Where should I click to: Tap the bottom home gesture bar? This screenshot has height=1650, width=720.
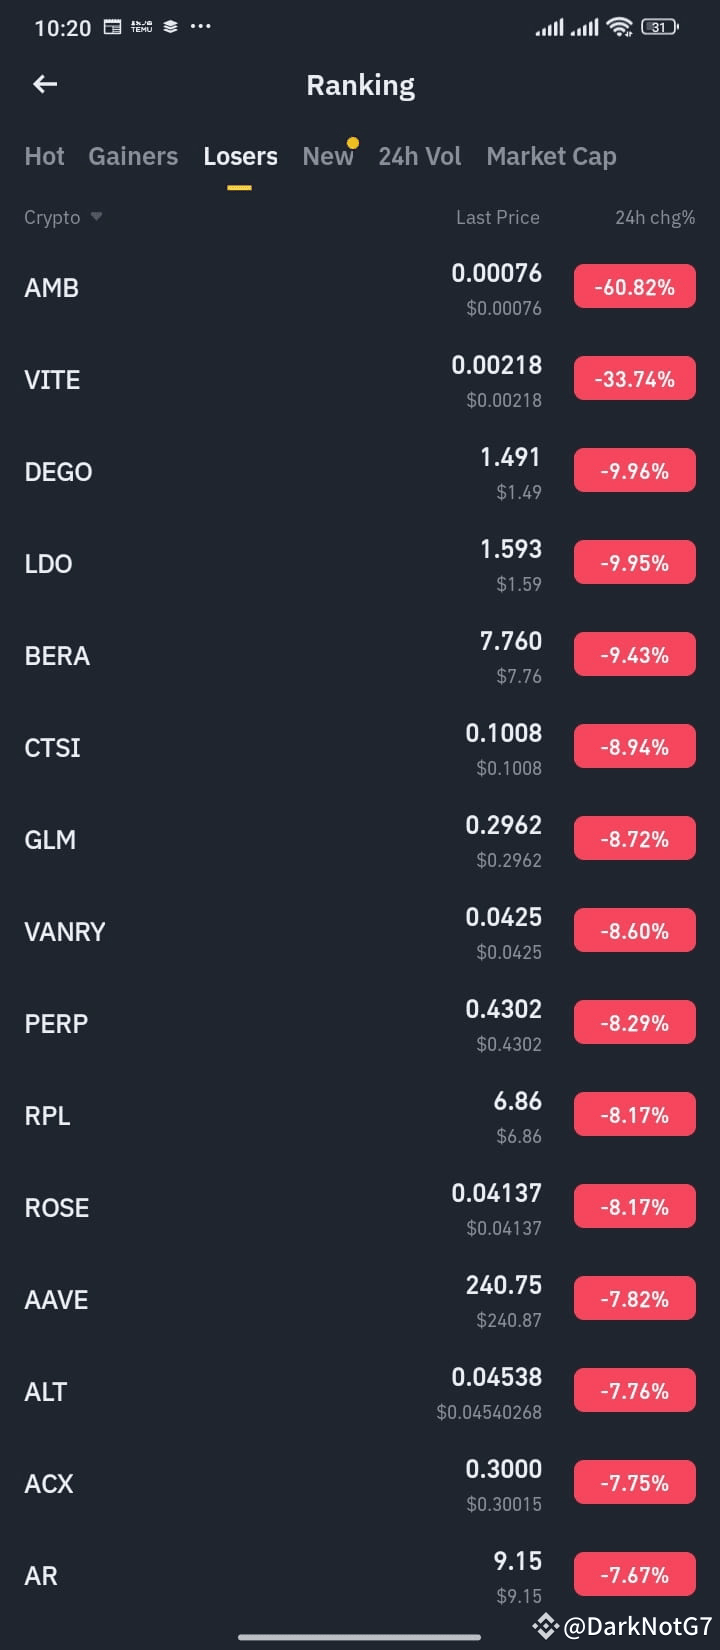coord(359,1637)
